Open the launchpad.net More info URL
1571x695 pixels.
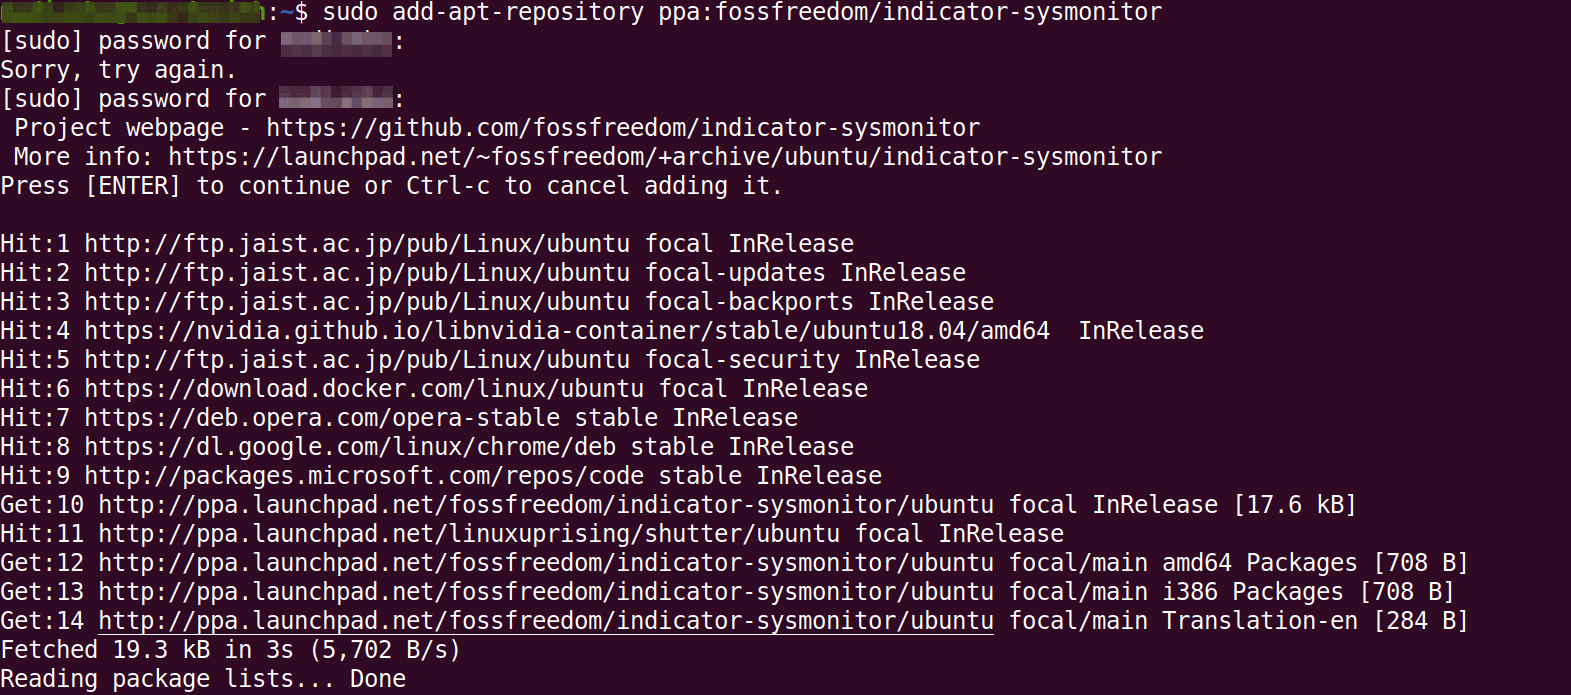click(664, 157)
